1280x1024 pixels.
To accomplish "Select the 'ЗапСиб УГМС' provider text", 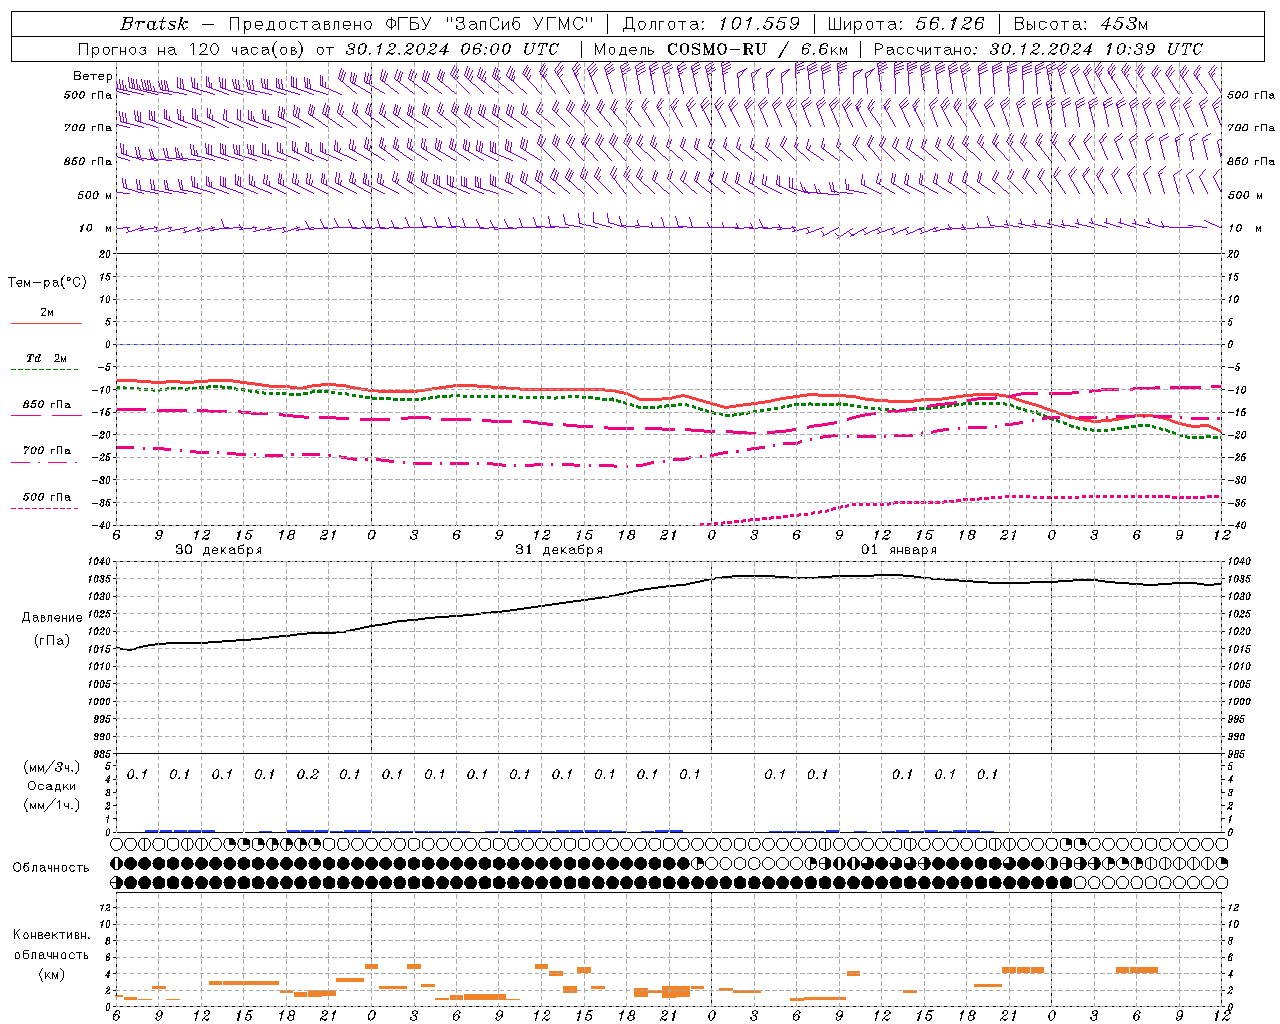I will pos(522,24).
